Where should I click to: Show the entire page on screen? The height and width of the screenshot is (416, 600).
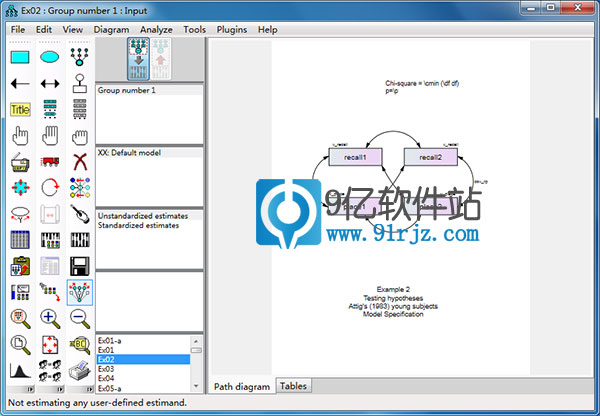[x=20, y=344]
